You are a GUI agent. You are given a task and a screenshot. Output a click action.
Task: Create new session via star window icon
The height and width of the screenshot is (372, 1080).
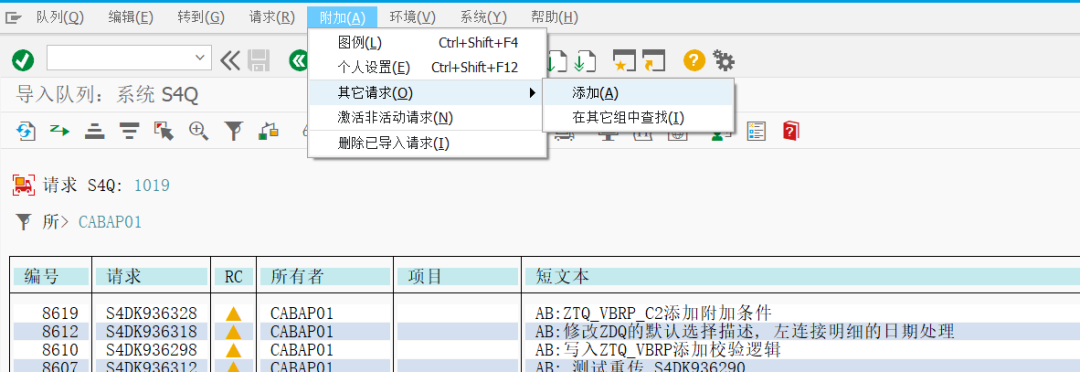[x=623, y=61]
